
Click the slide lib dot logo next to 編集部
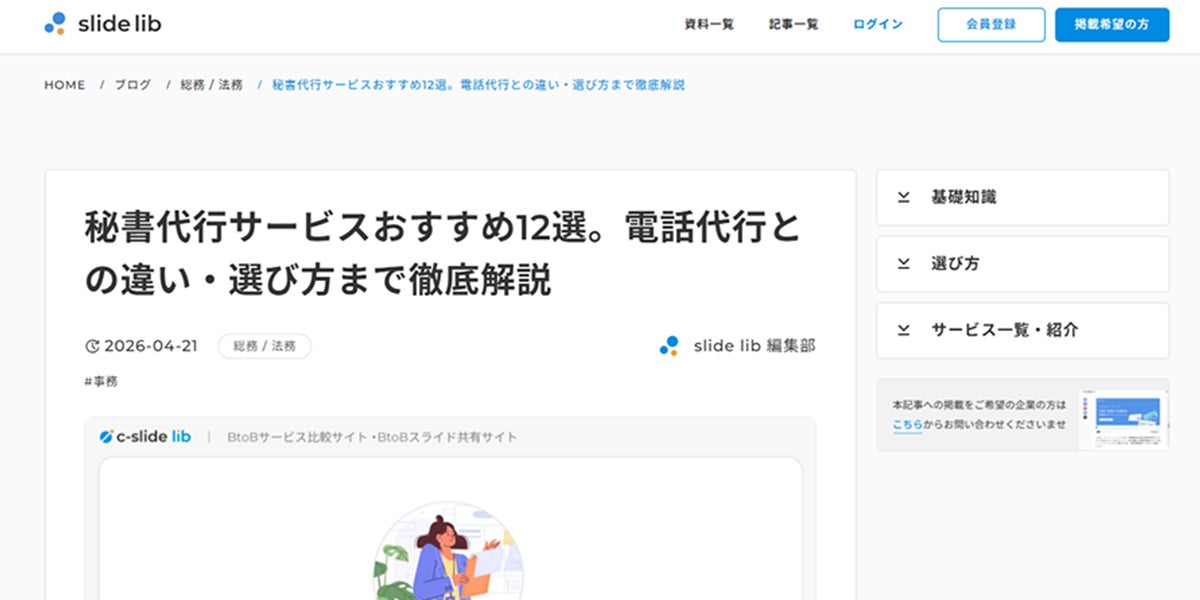(668, 346)
